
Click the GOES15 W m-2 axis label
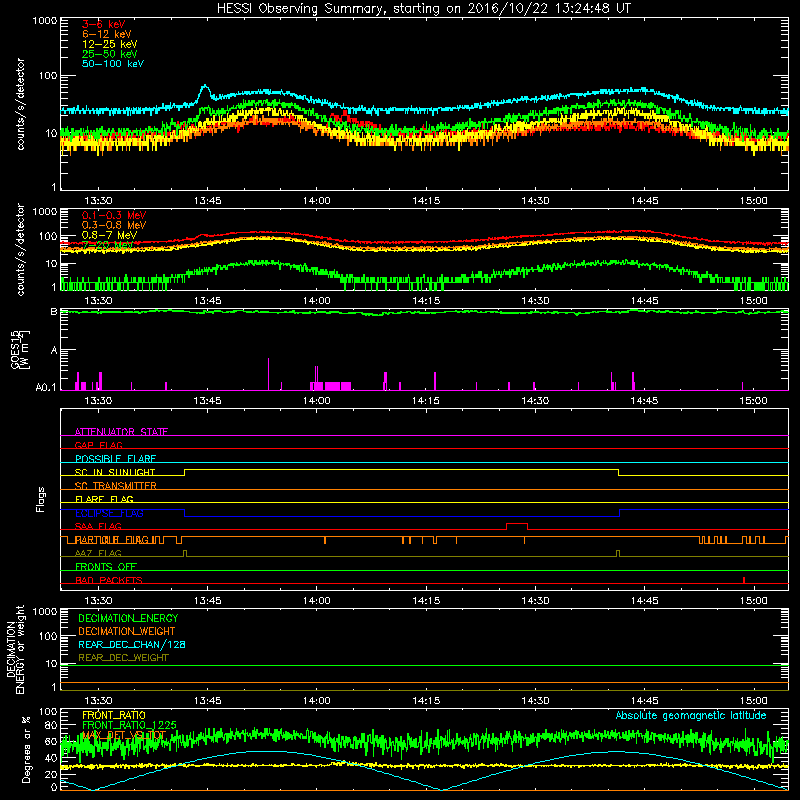(x=20, y=349)
